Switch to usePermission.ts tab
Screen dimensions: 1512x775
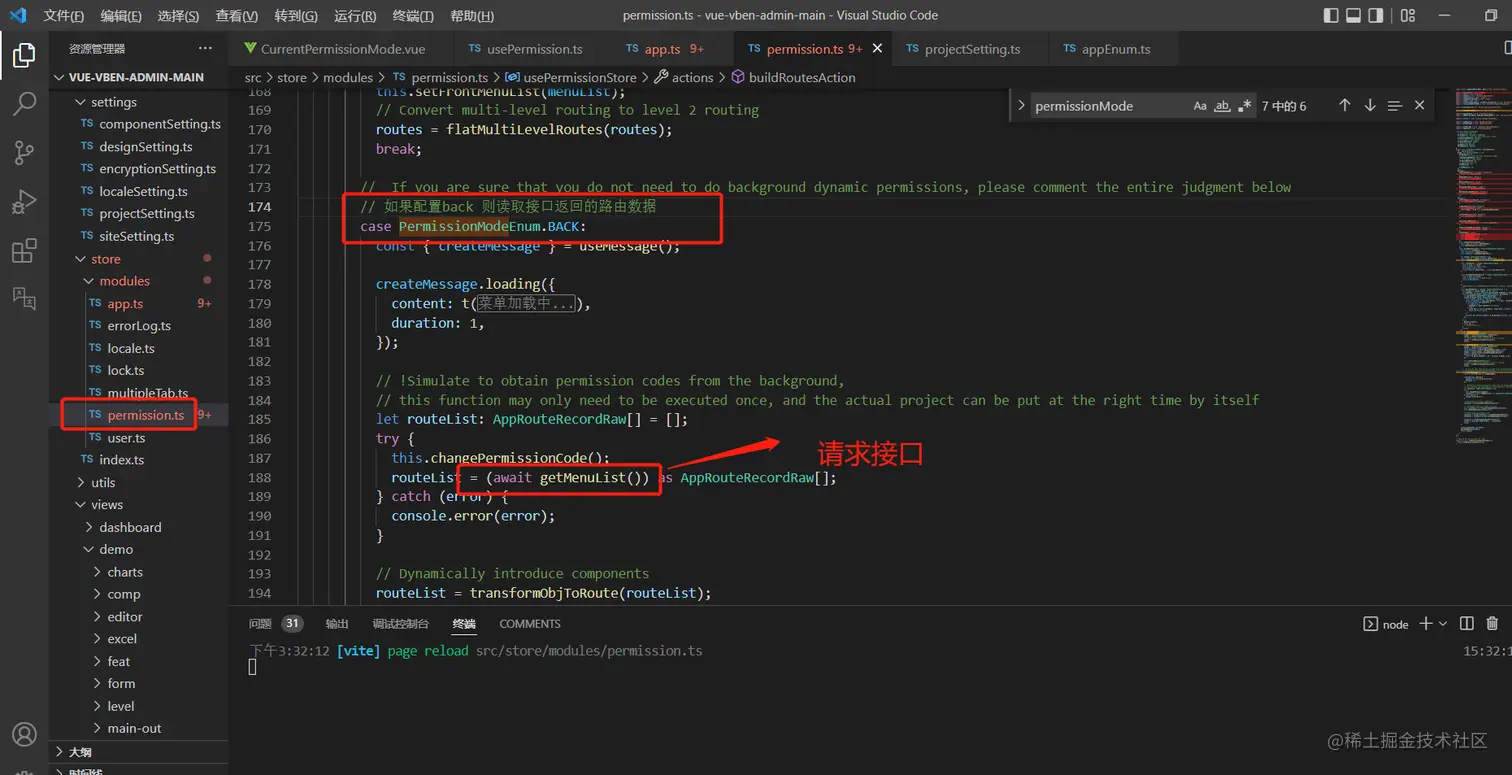pos(534,48)
